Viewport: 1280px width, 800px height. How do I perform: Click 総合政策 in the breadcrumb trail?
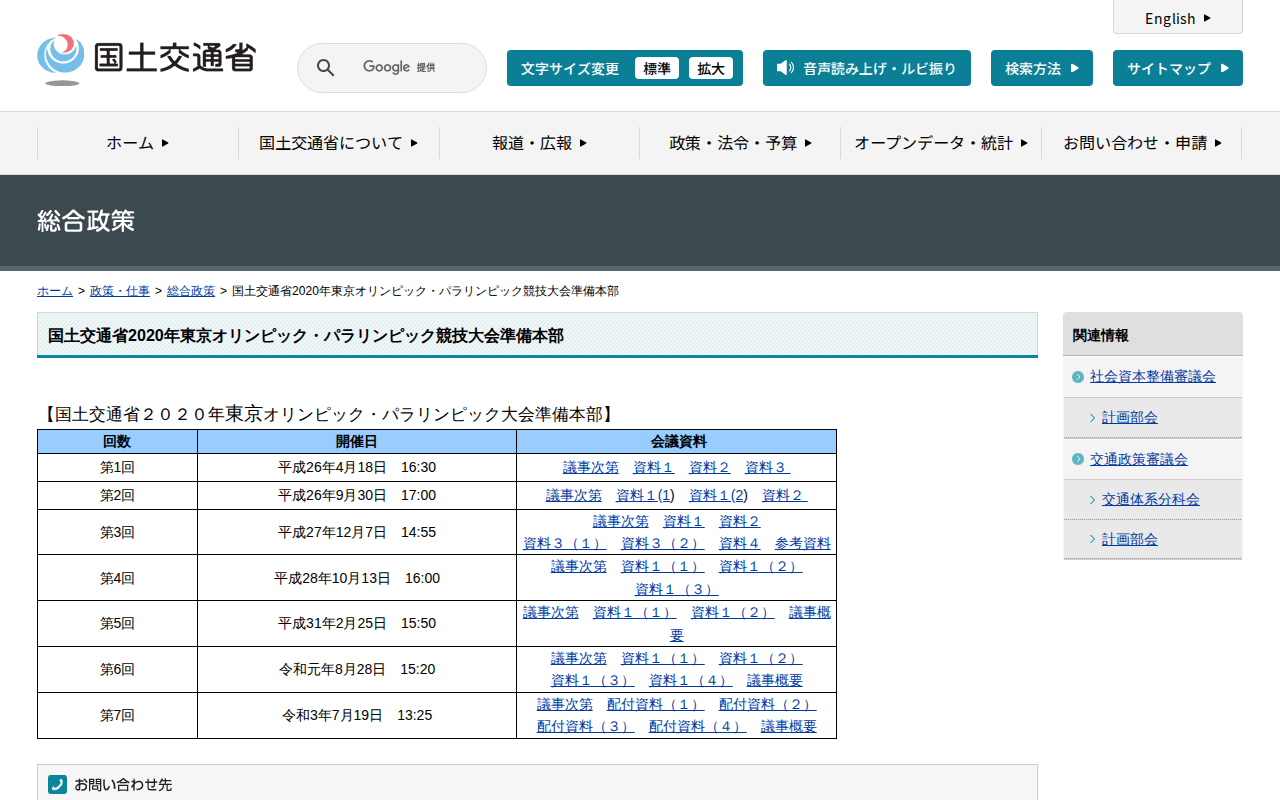[191, 291]
